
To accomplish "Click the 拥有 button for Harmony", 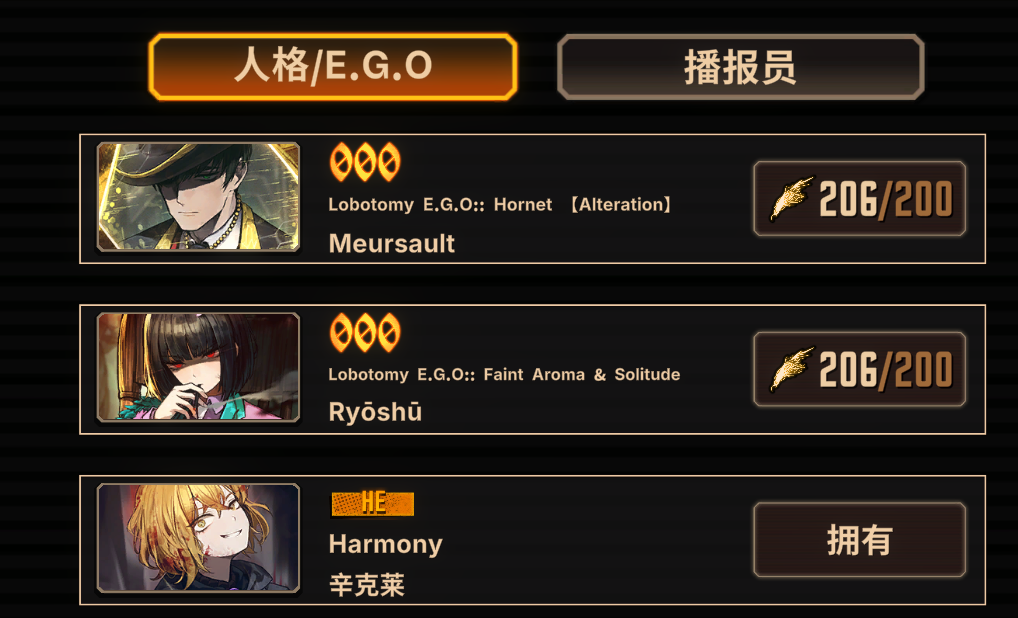I will pos(860,539).
